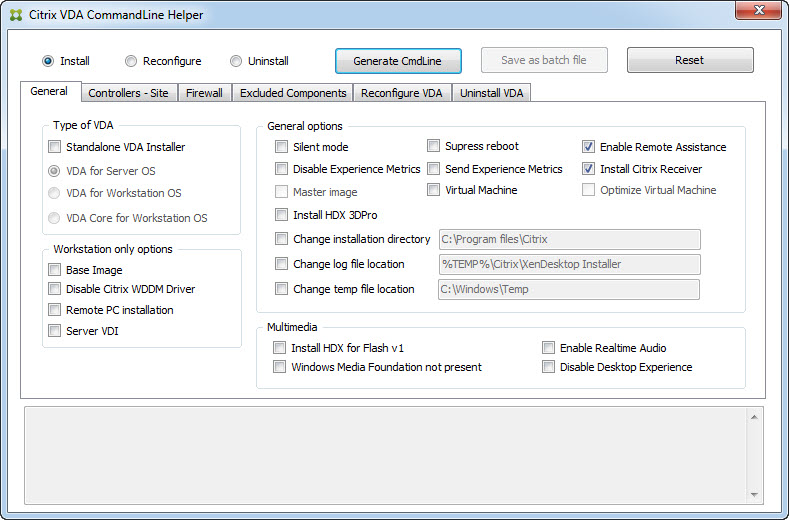Click the output box scroll down arrow
The image size is (789, 520).
(x=754, y=495)
